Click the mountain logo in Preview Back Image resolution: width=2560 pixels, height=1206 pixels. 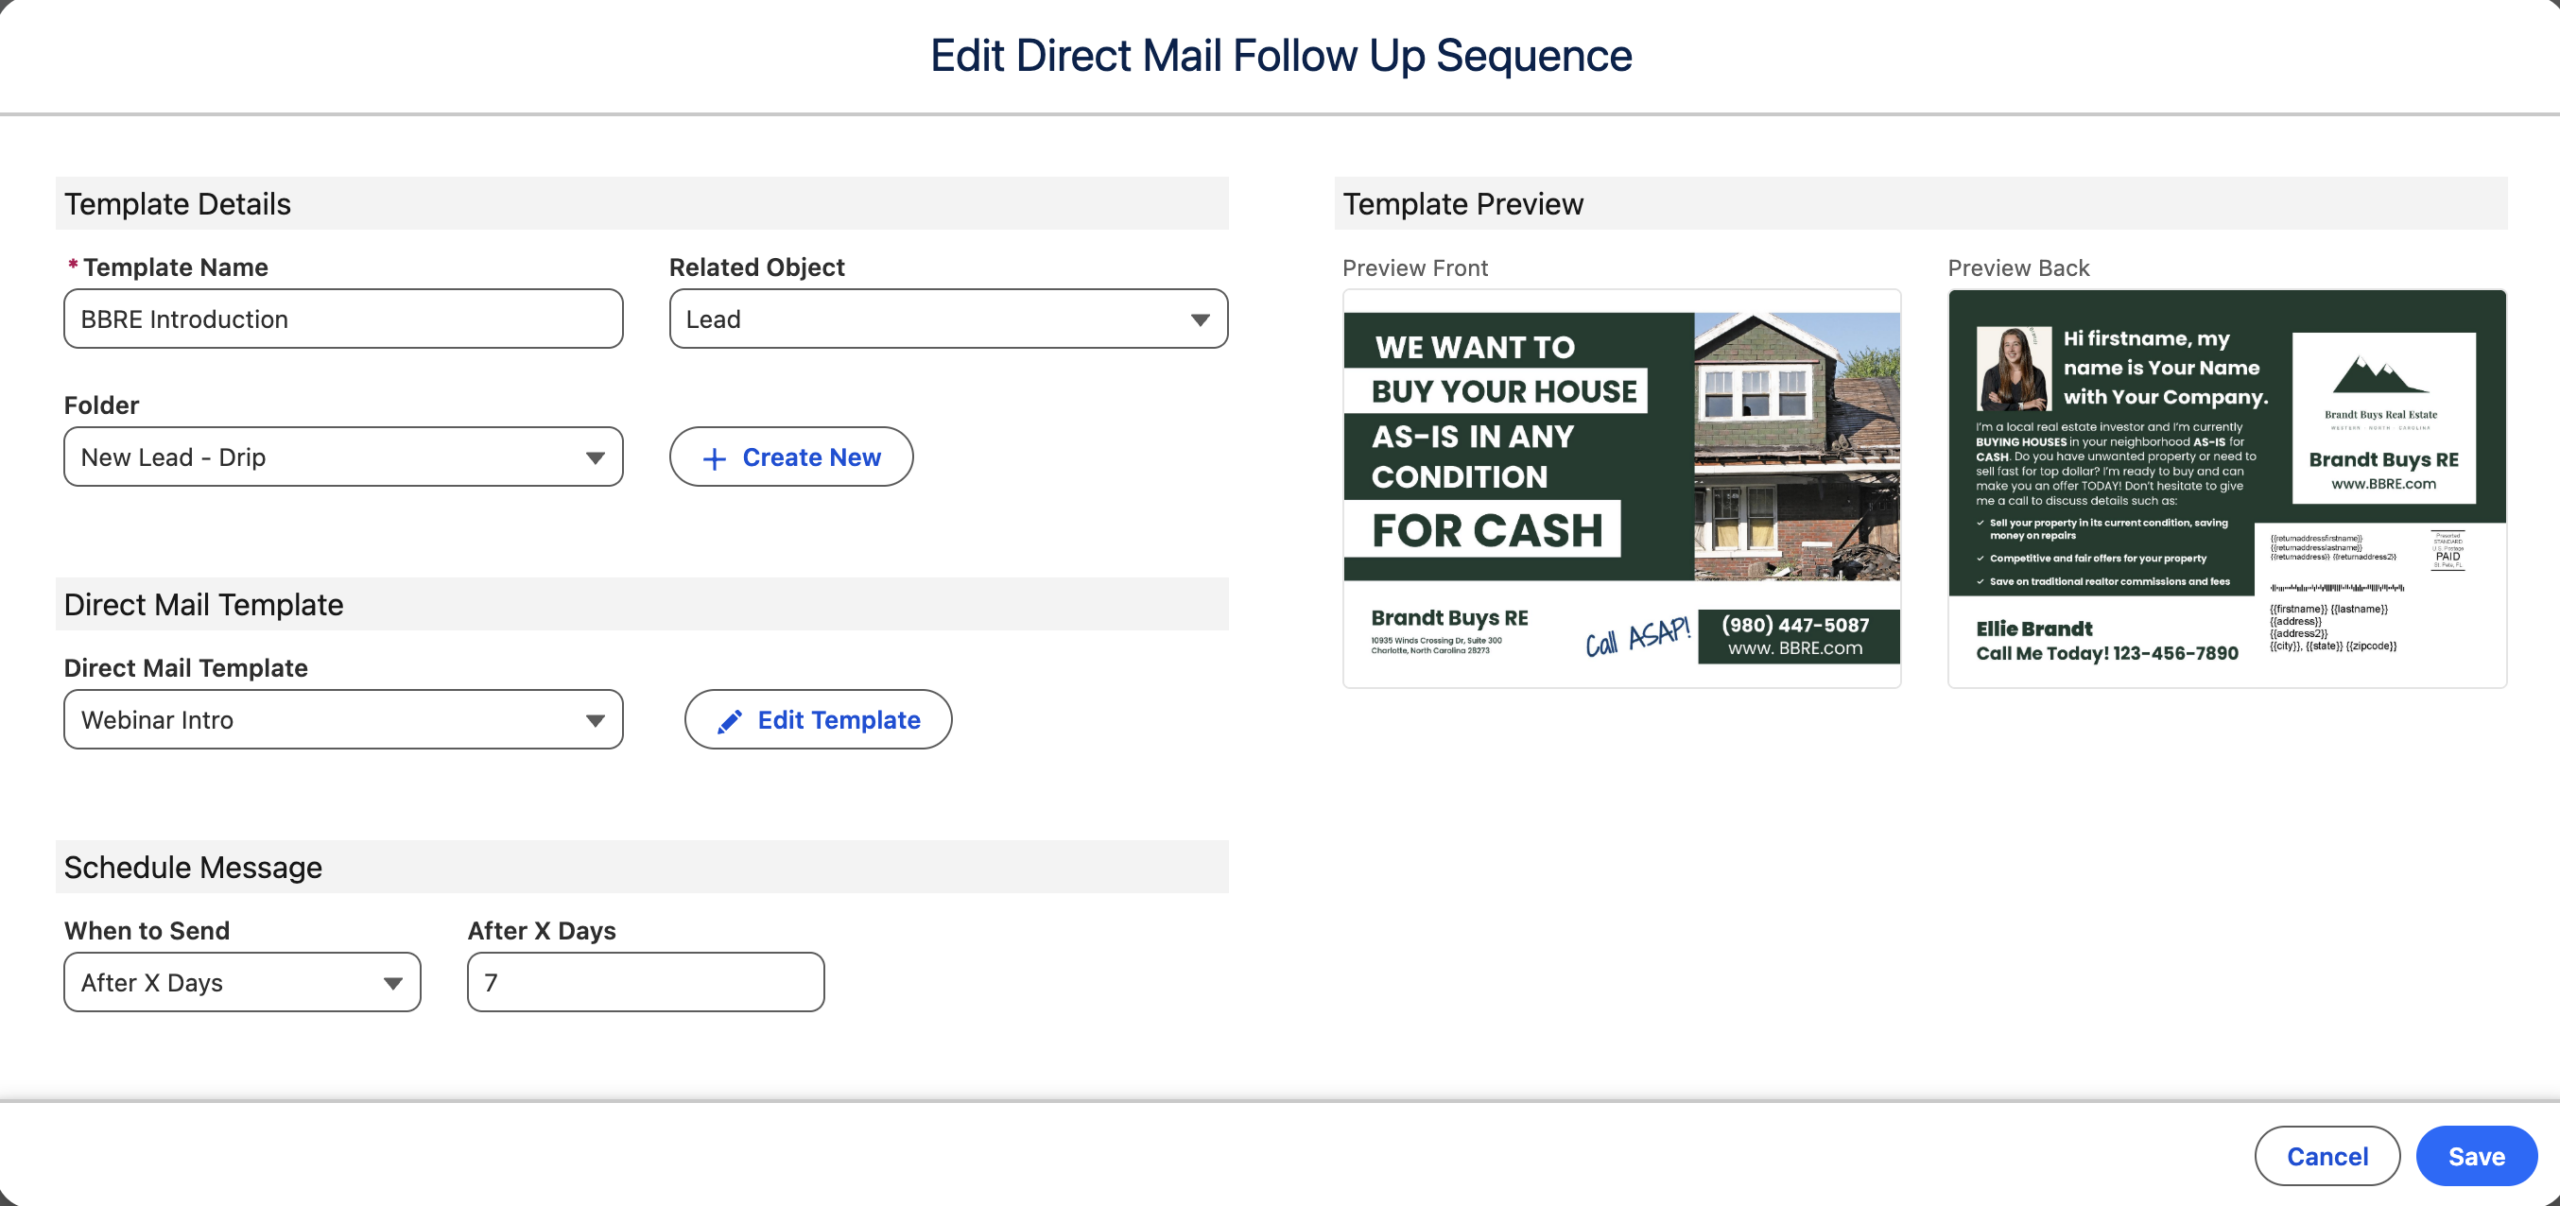(2379, 376)
